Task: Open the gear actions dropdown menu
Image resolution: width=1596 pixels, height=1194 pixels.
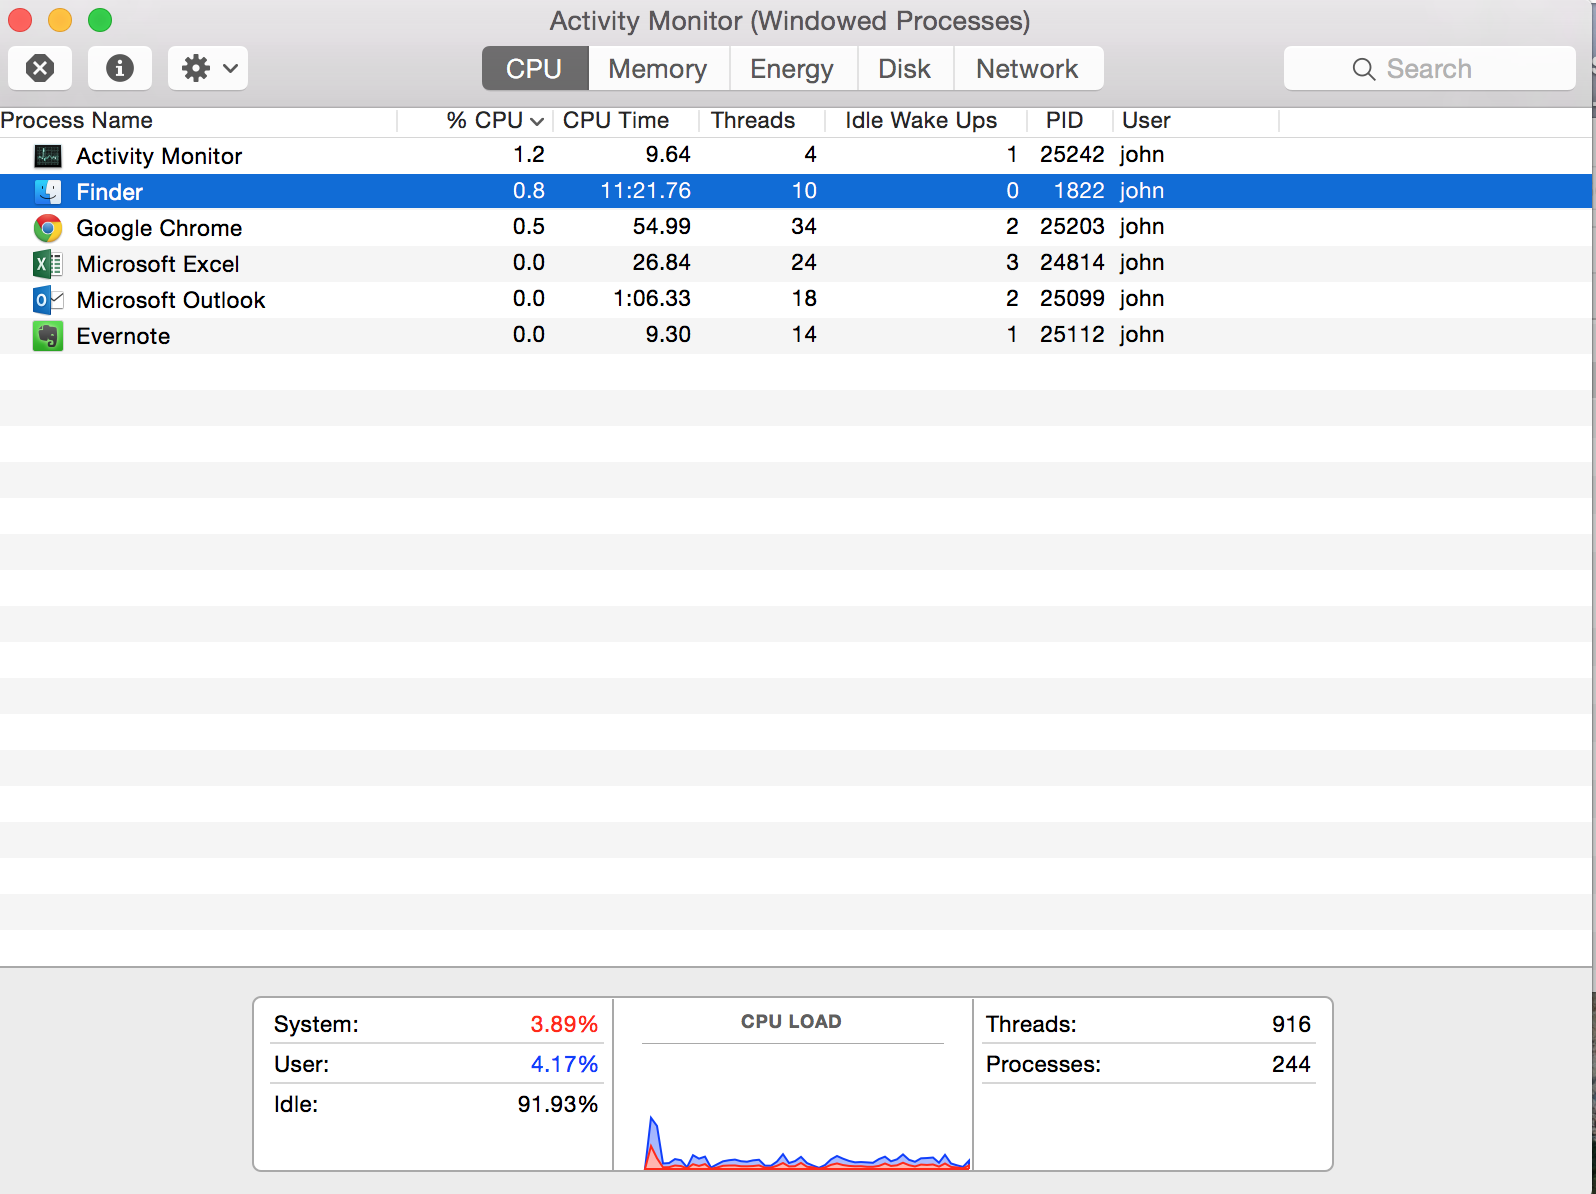Action: point(208,68)
